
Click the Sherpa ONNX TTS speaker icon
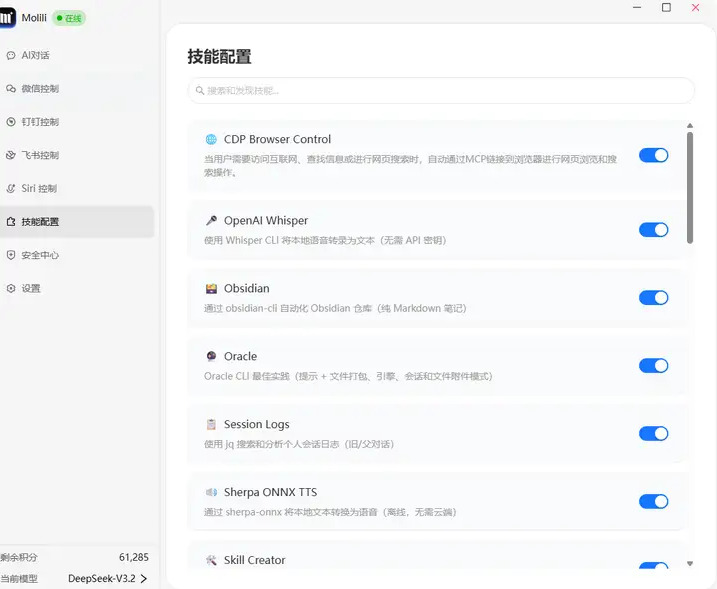point(211,493)
